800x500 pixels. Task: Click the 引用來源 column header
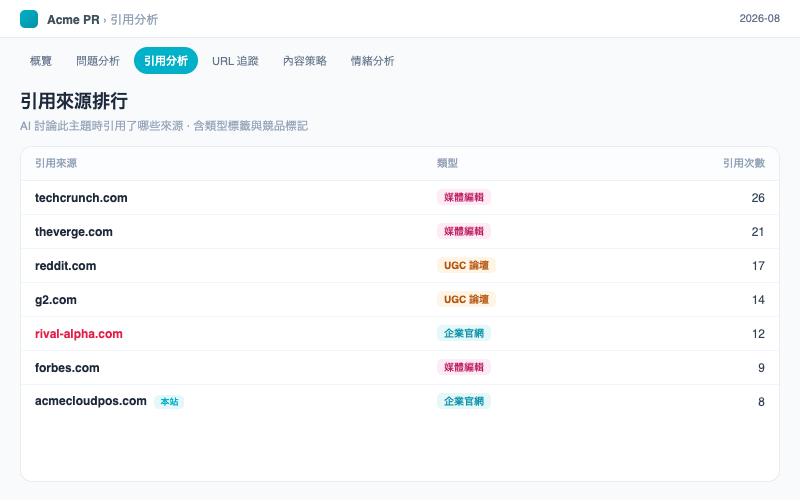click(x=56, y=163)
